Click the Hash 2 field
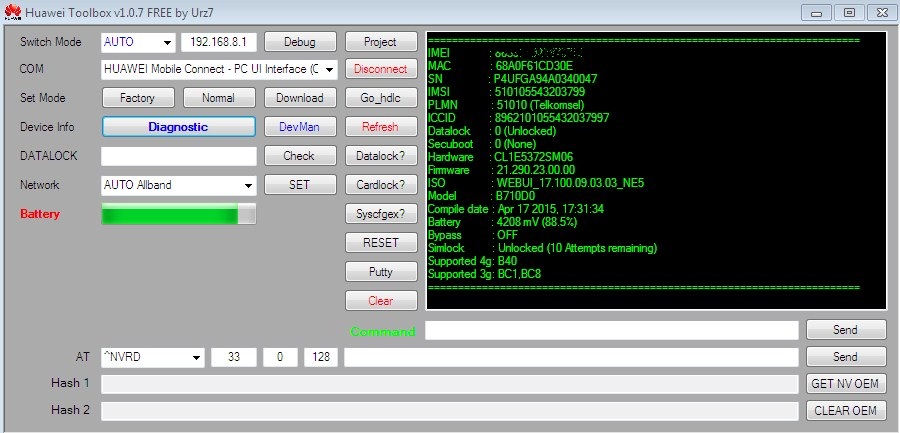900x433 pixels. (449, 411)
